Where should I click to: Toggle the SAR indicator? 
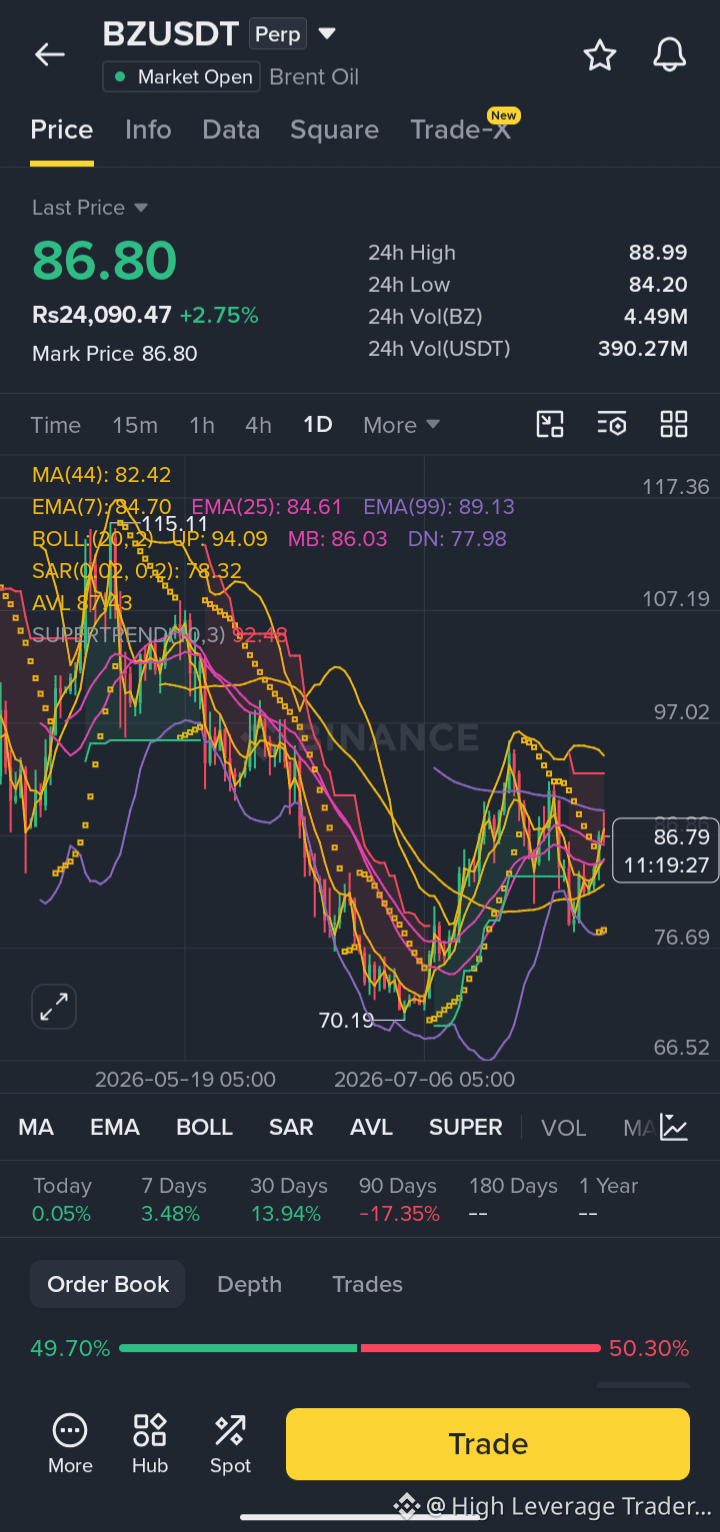291,1128
